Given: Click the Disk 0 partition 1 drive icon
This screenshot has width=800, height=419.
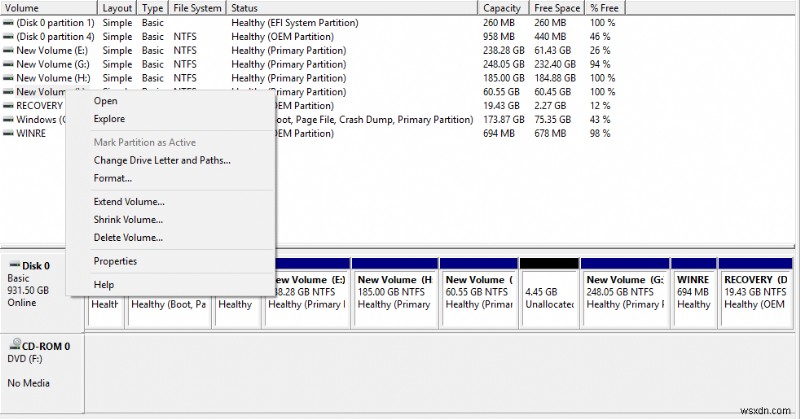Looking at the screenshot, I should (x=8, y=23).
